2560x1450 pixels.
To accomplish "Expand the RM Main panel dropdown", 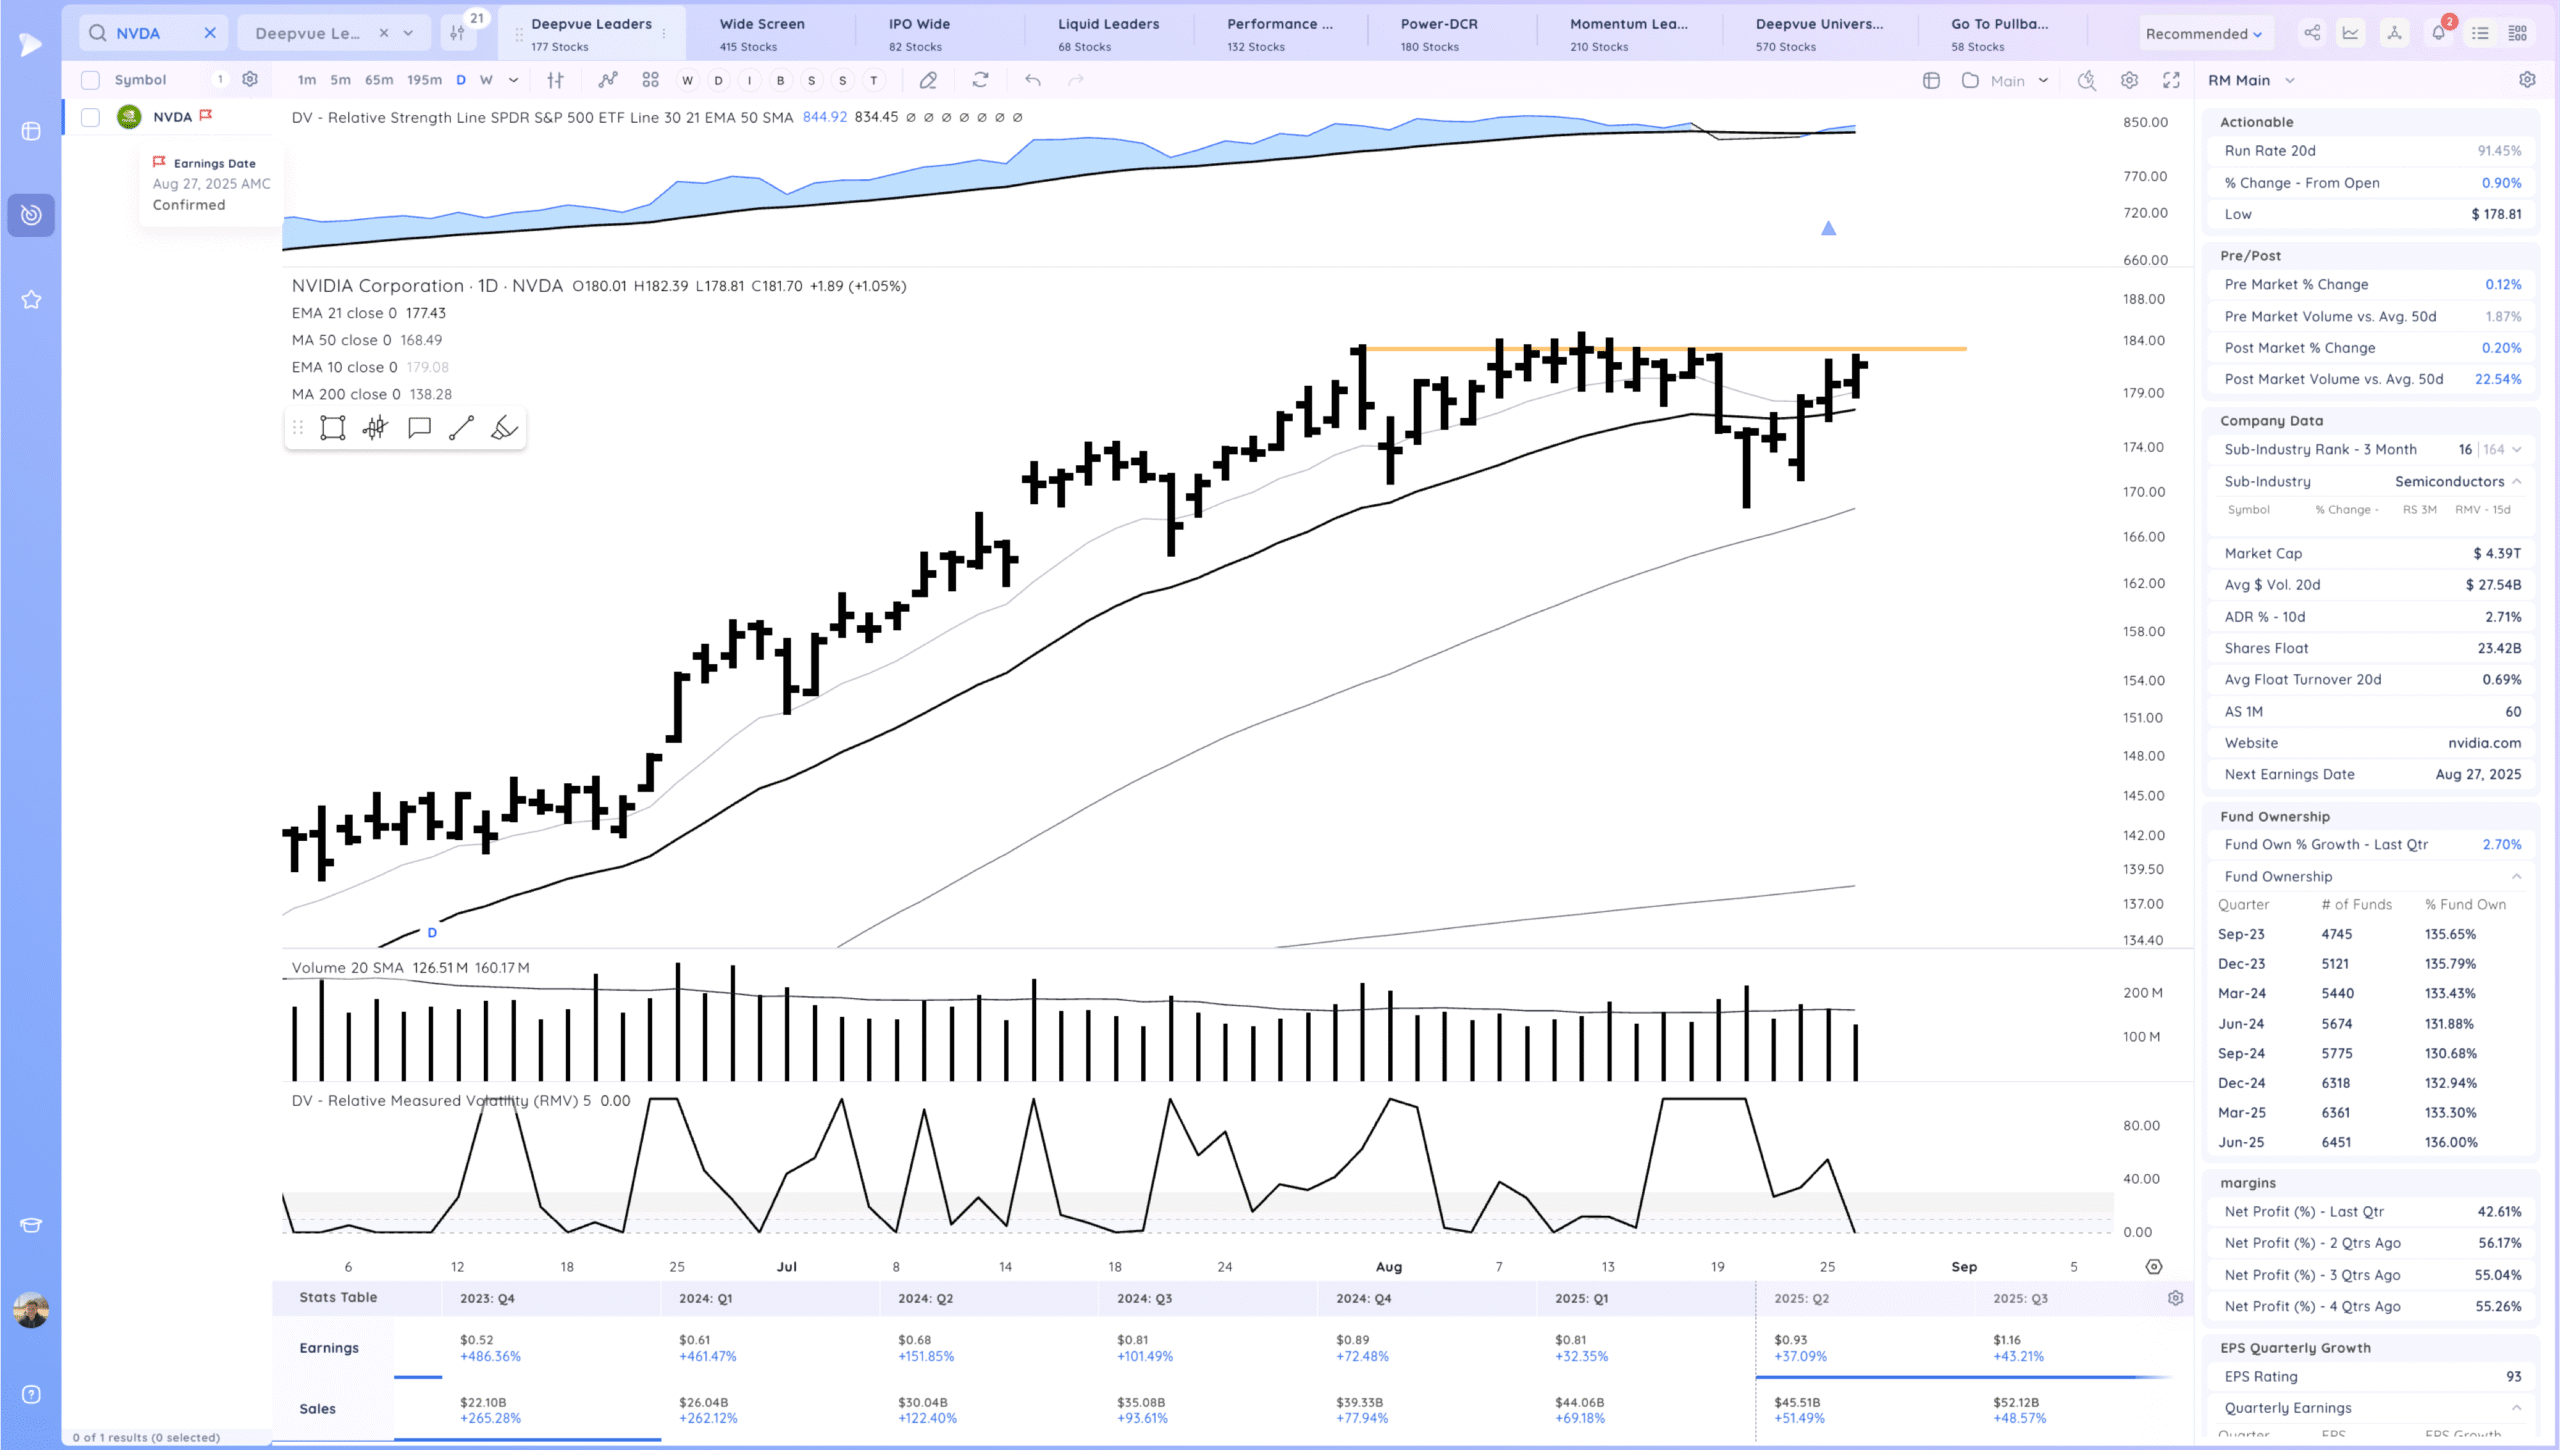I will point(2290,80).
